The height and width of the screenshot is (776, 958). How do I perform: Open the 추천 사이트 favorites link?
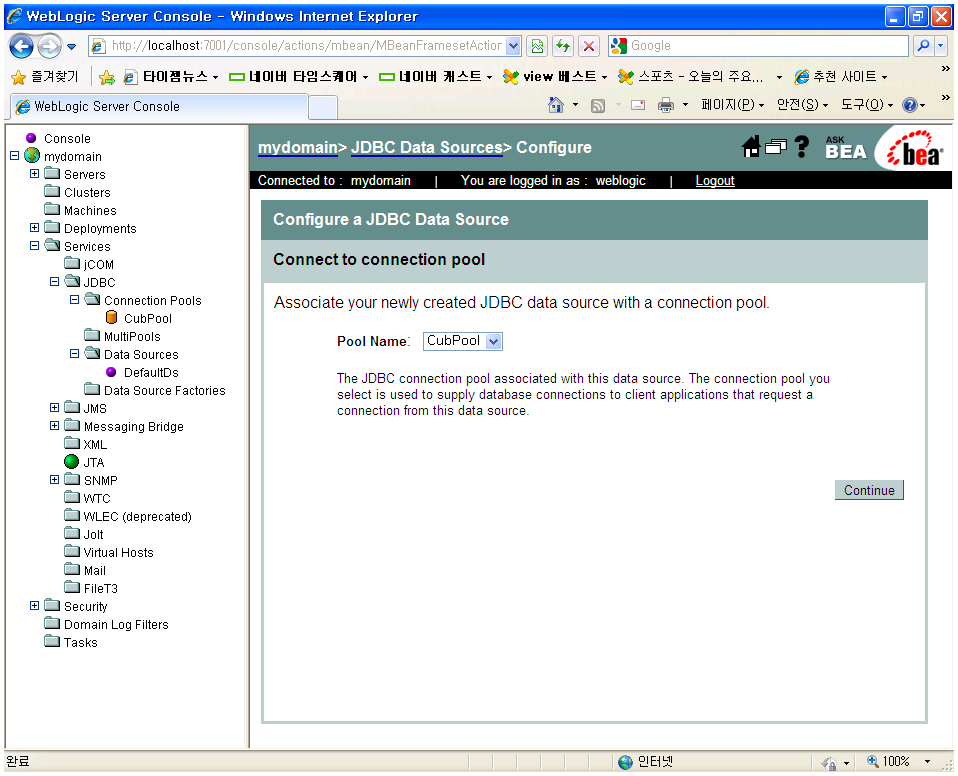[841, 77]
